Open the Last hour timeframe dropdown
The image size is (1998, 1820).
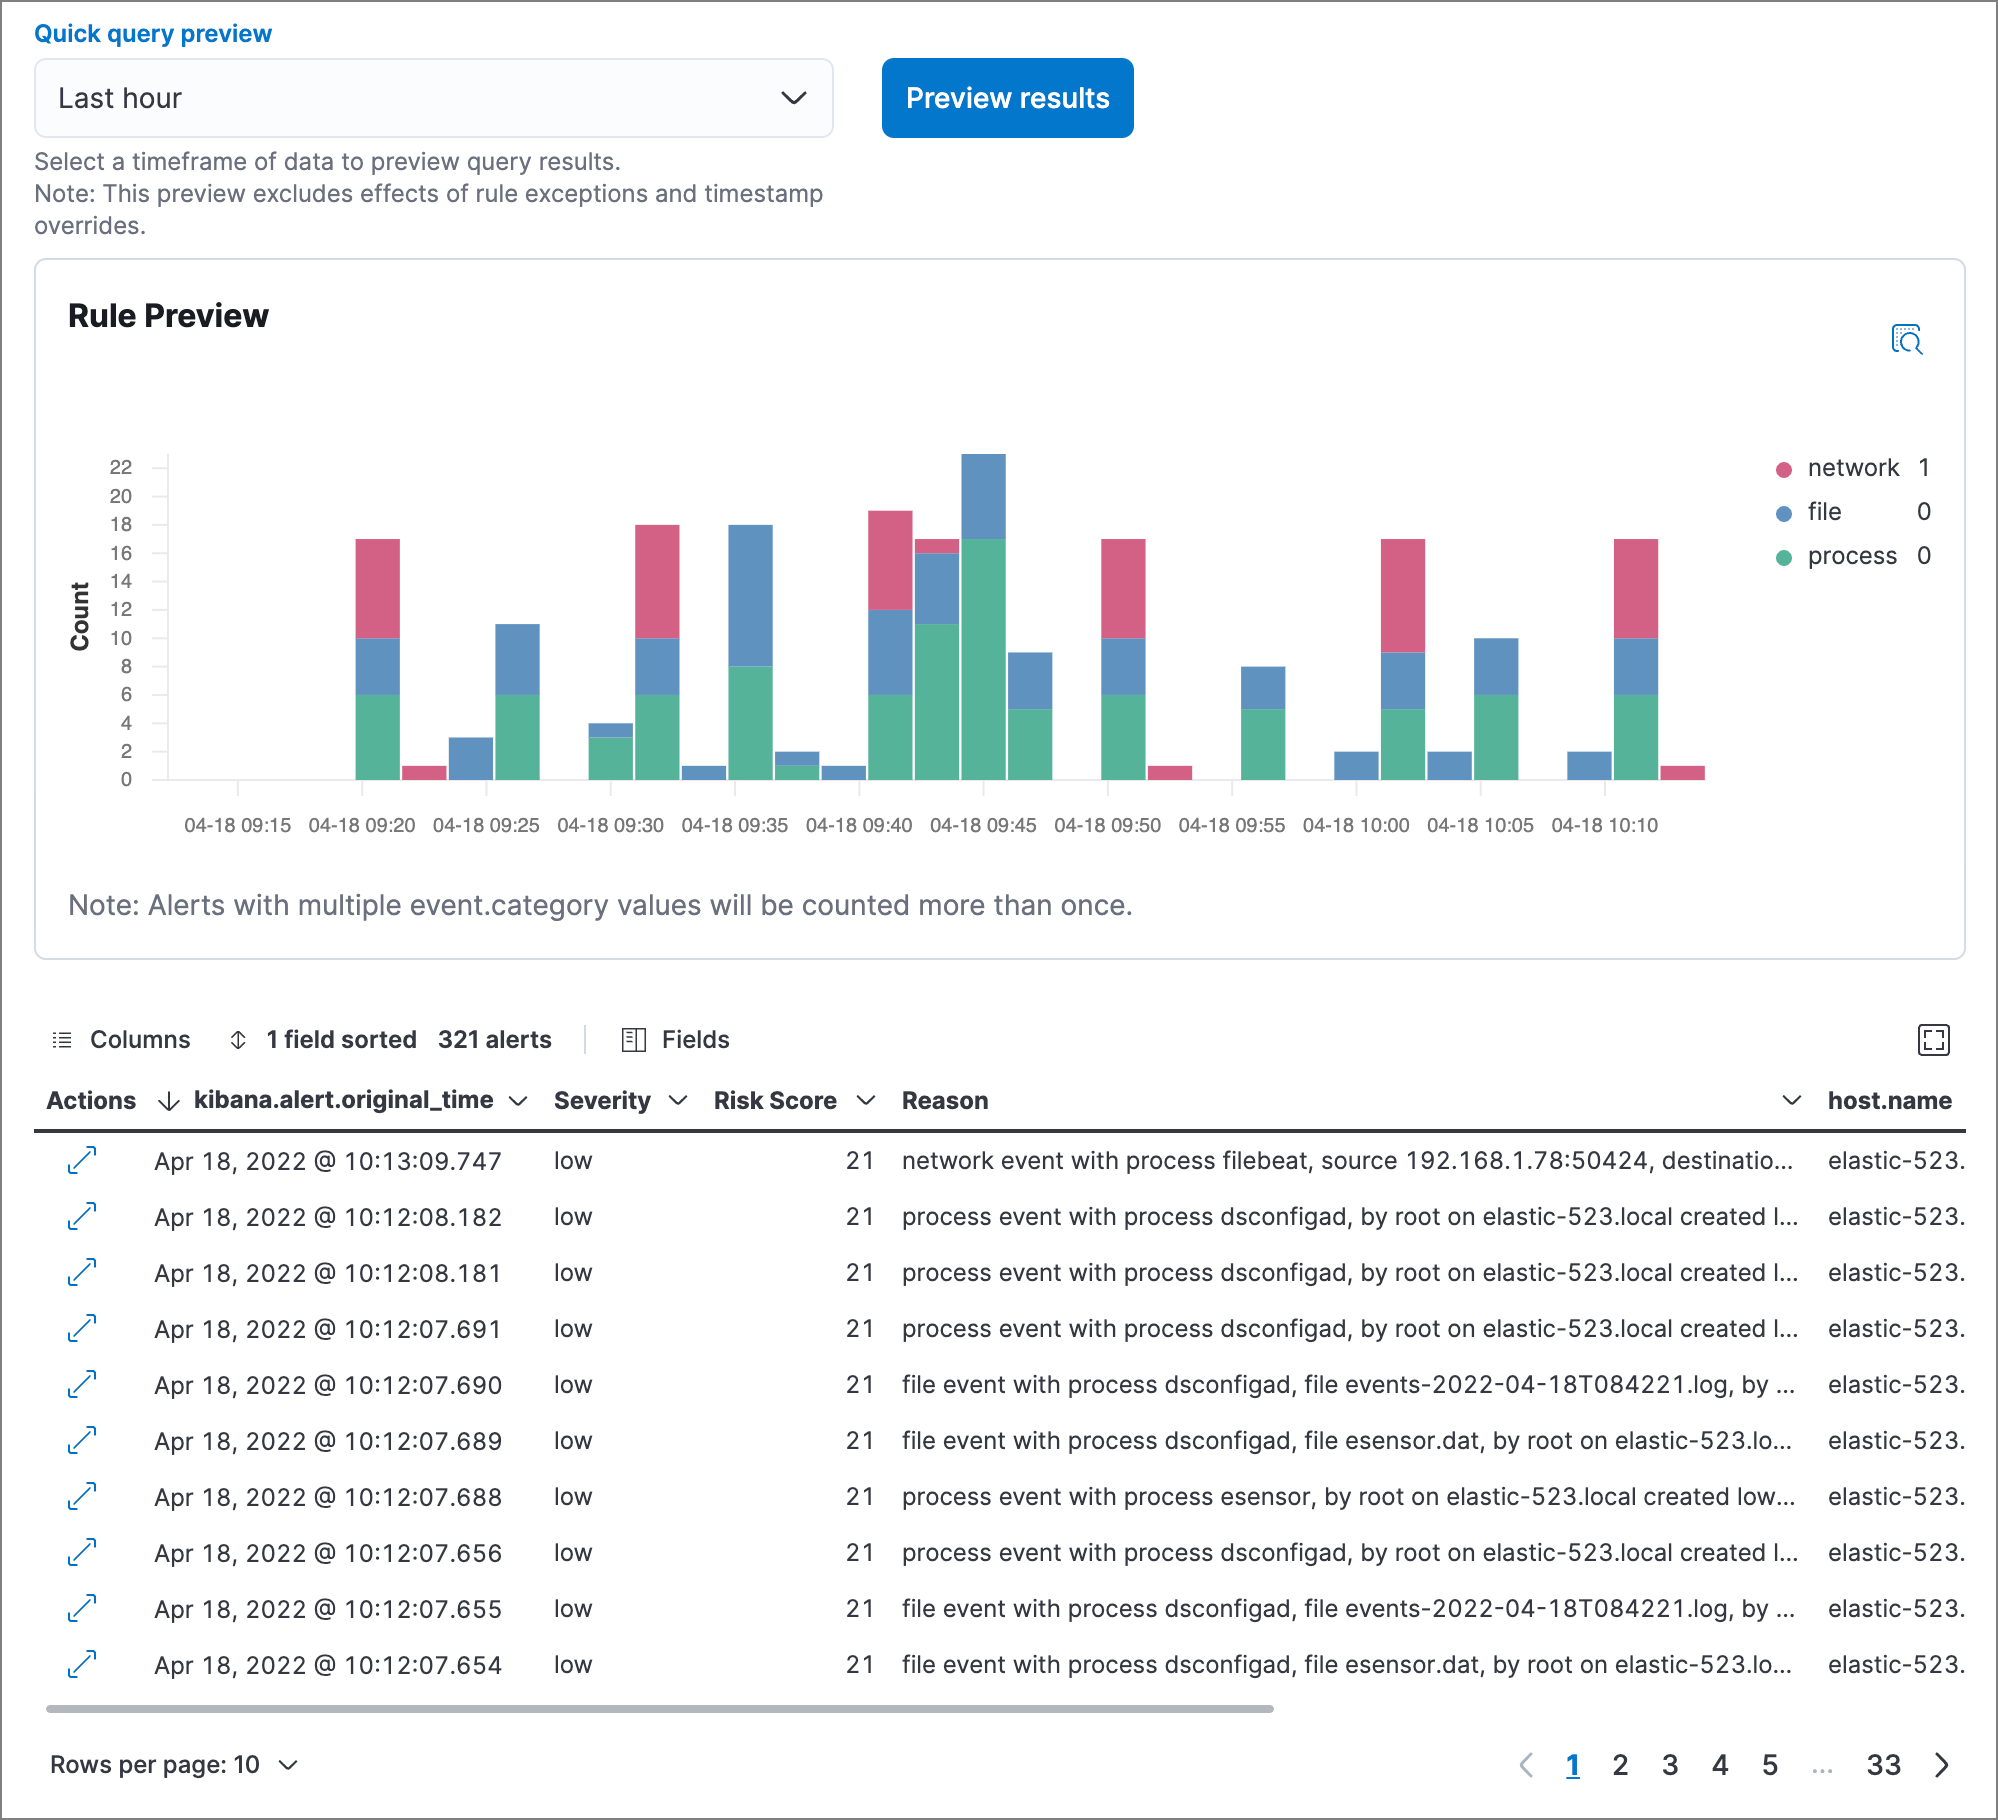pos(433,98)
